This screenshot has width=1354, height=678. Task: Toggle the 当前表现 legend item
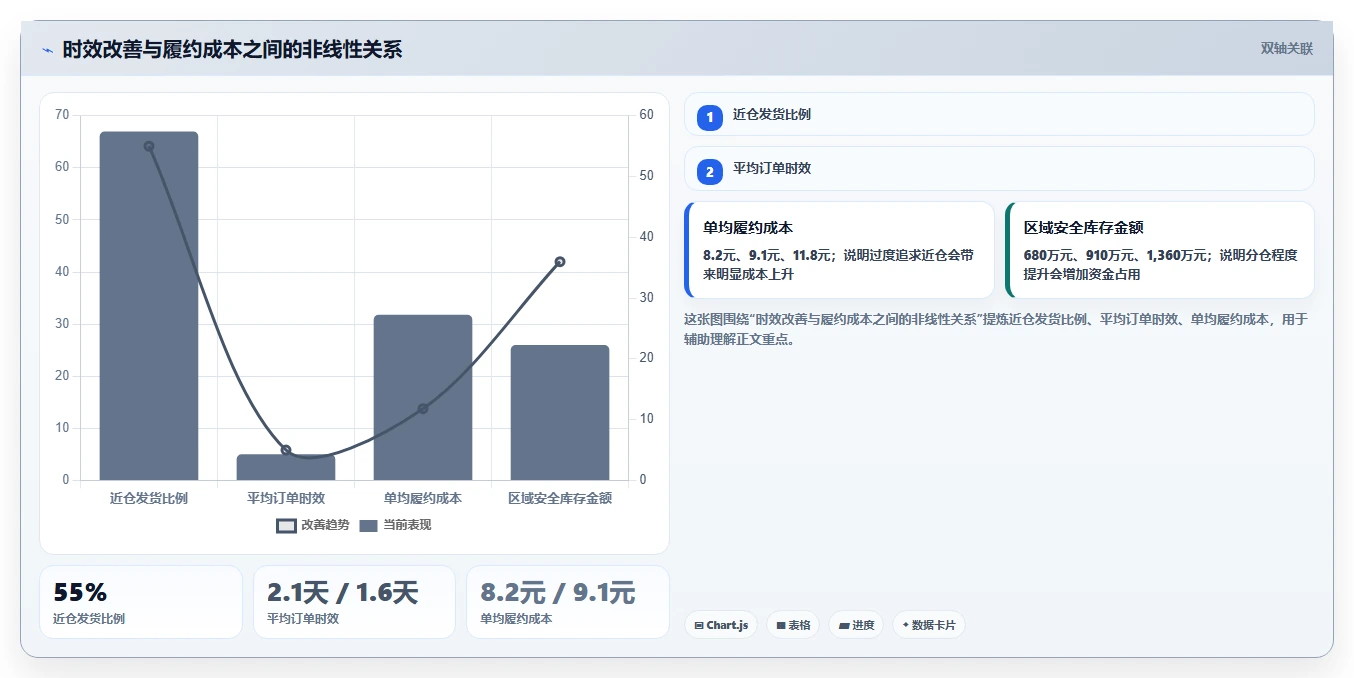(395, 525)
